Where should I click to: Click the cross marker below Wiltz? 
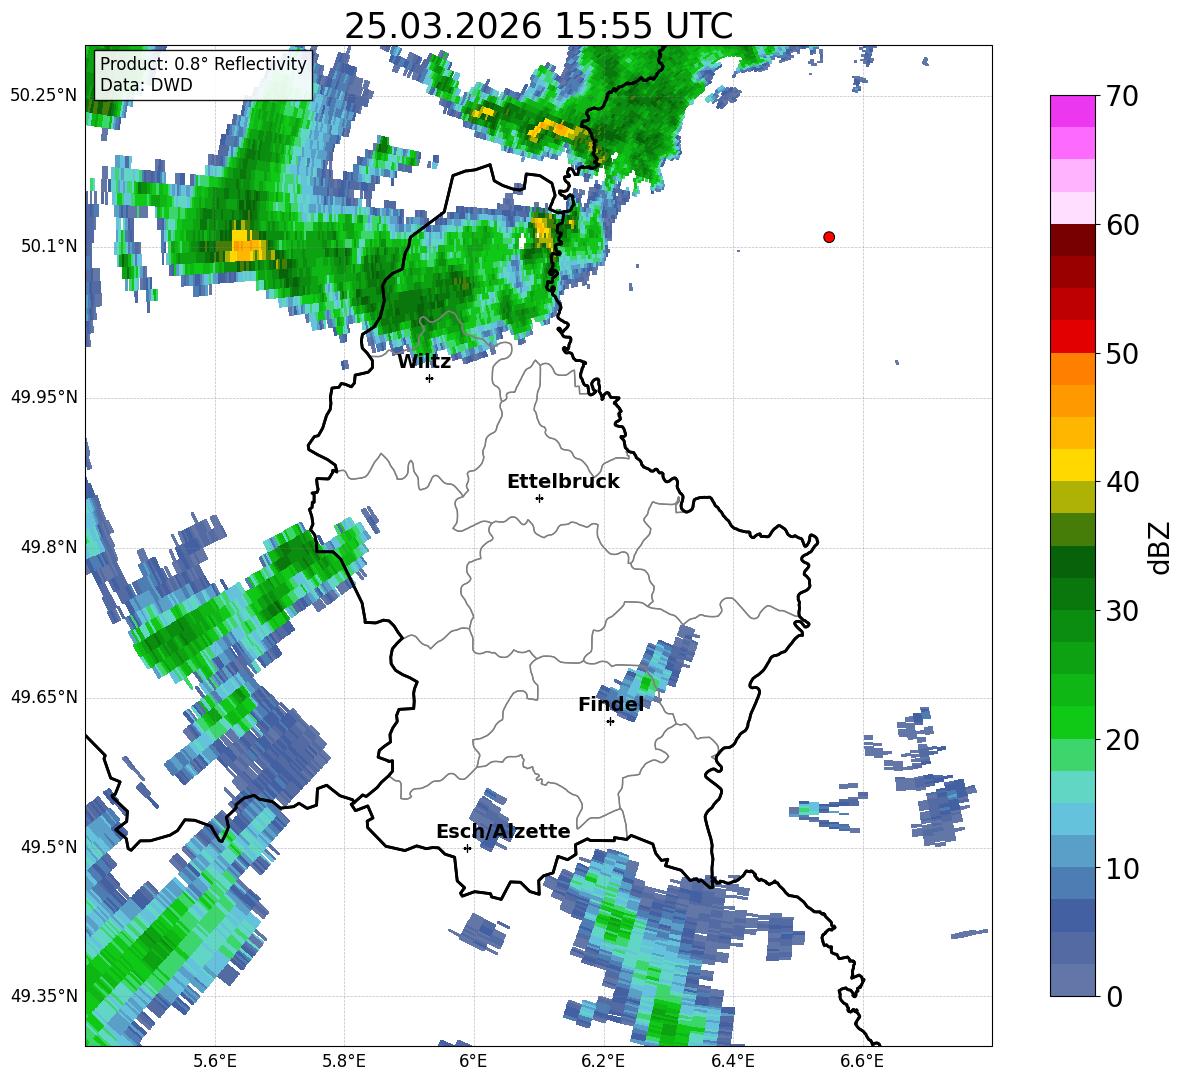tap(430, 378)
